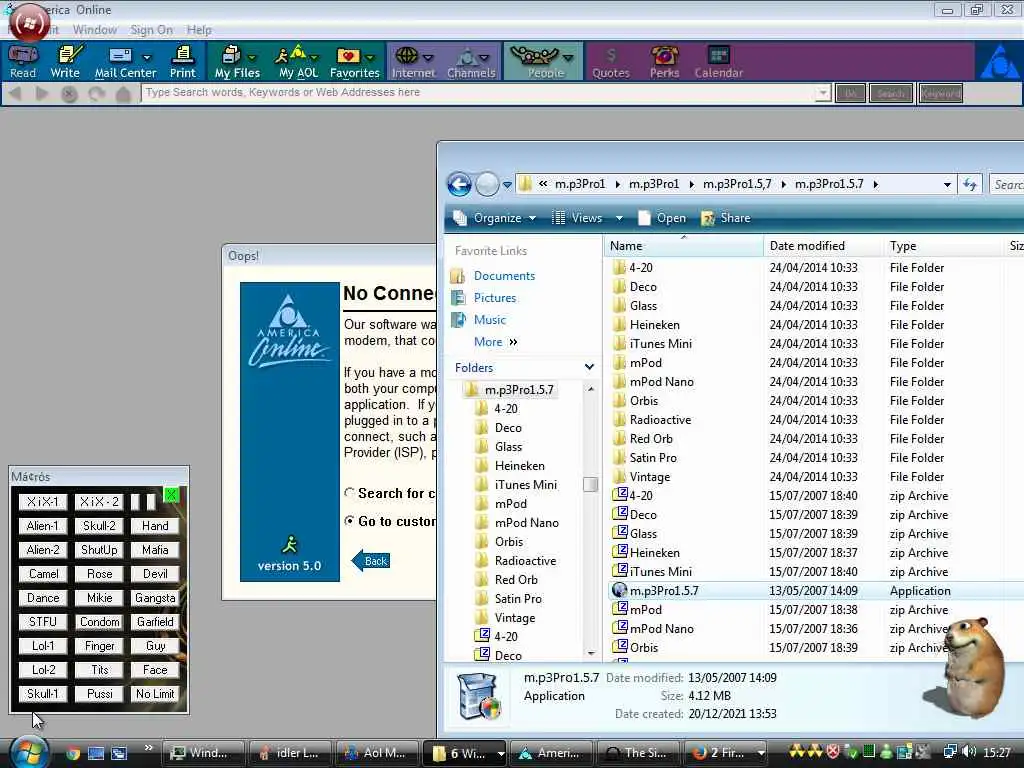1024x768 pixels.
Task: Open the Help menu in AOL
Action: [x=199, y=30]
